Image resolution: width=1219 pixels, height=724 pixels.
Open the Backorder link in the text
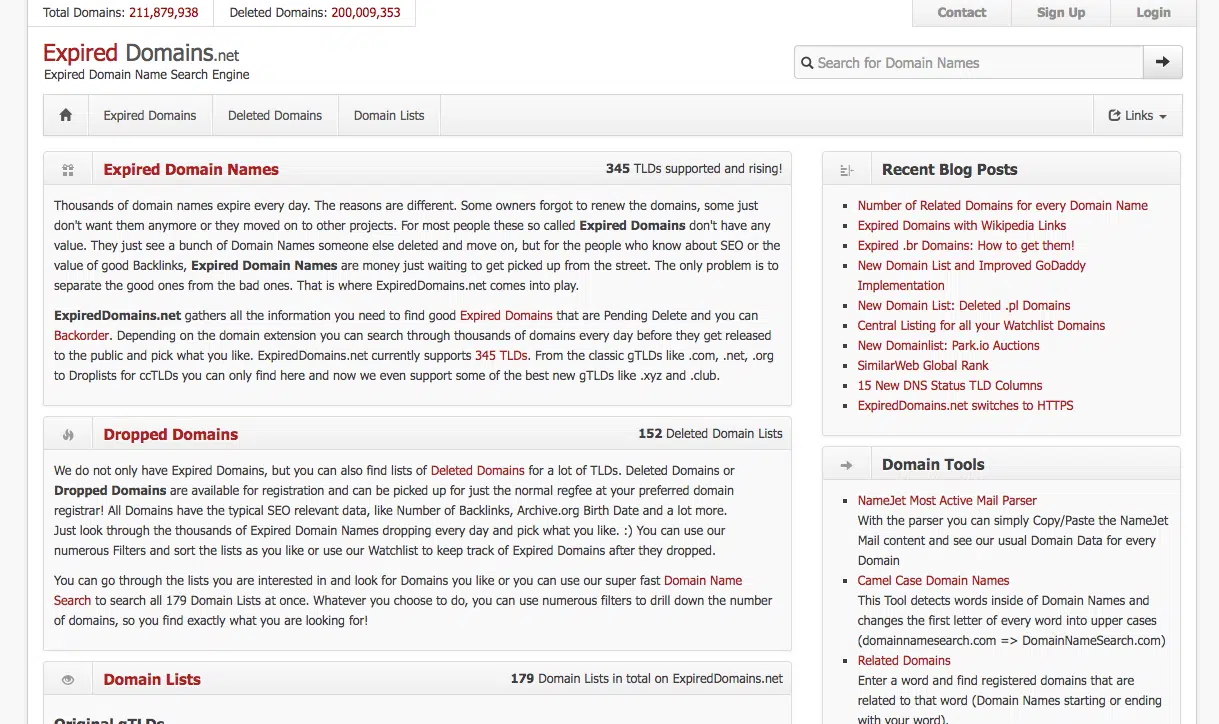pos(82,335)
